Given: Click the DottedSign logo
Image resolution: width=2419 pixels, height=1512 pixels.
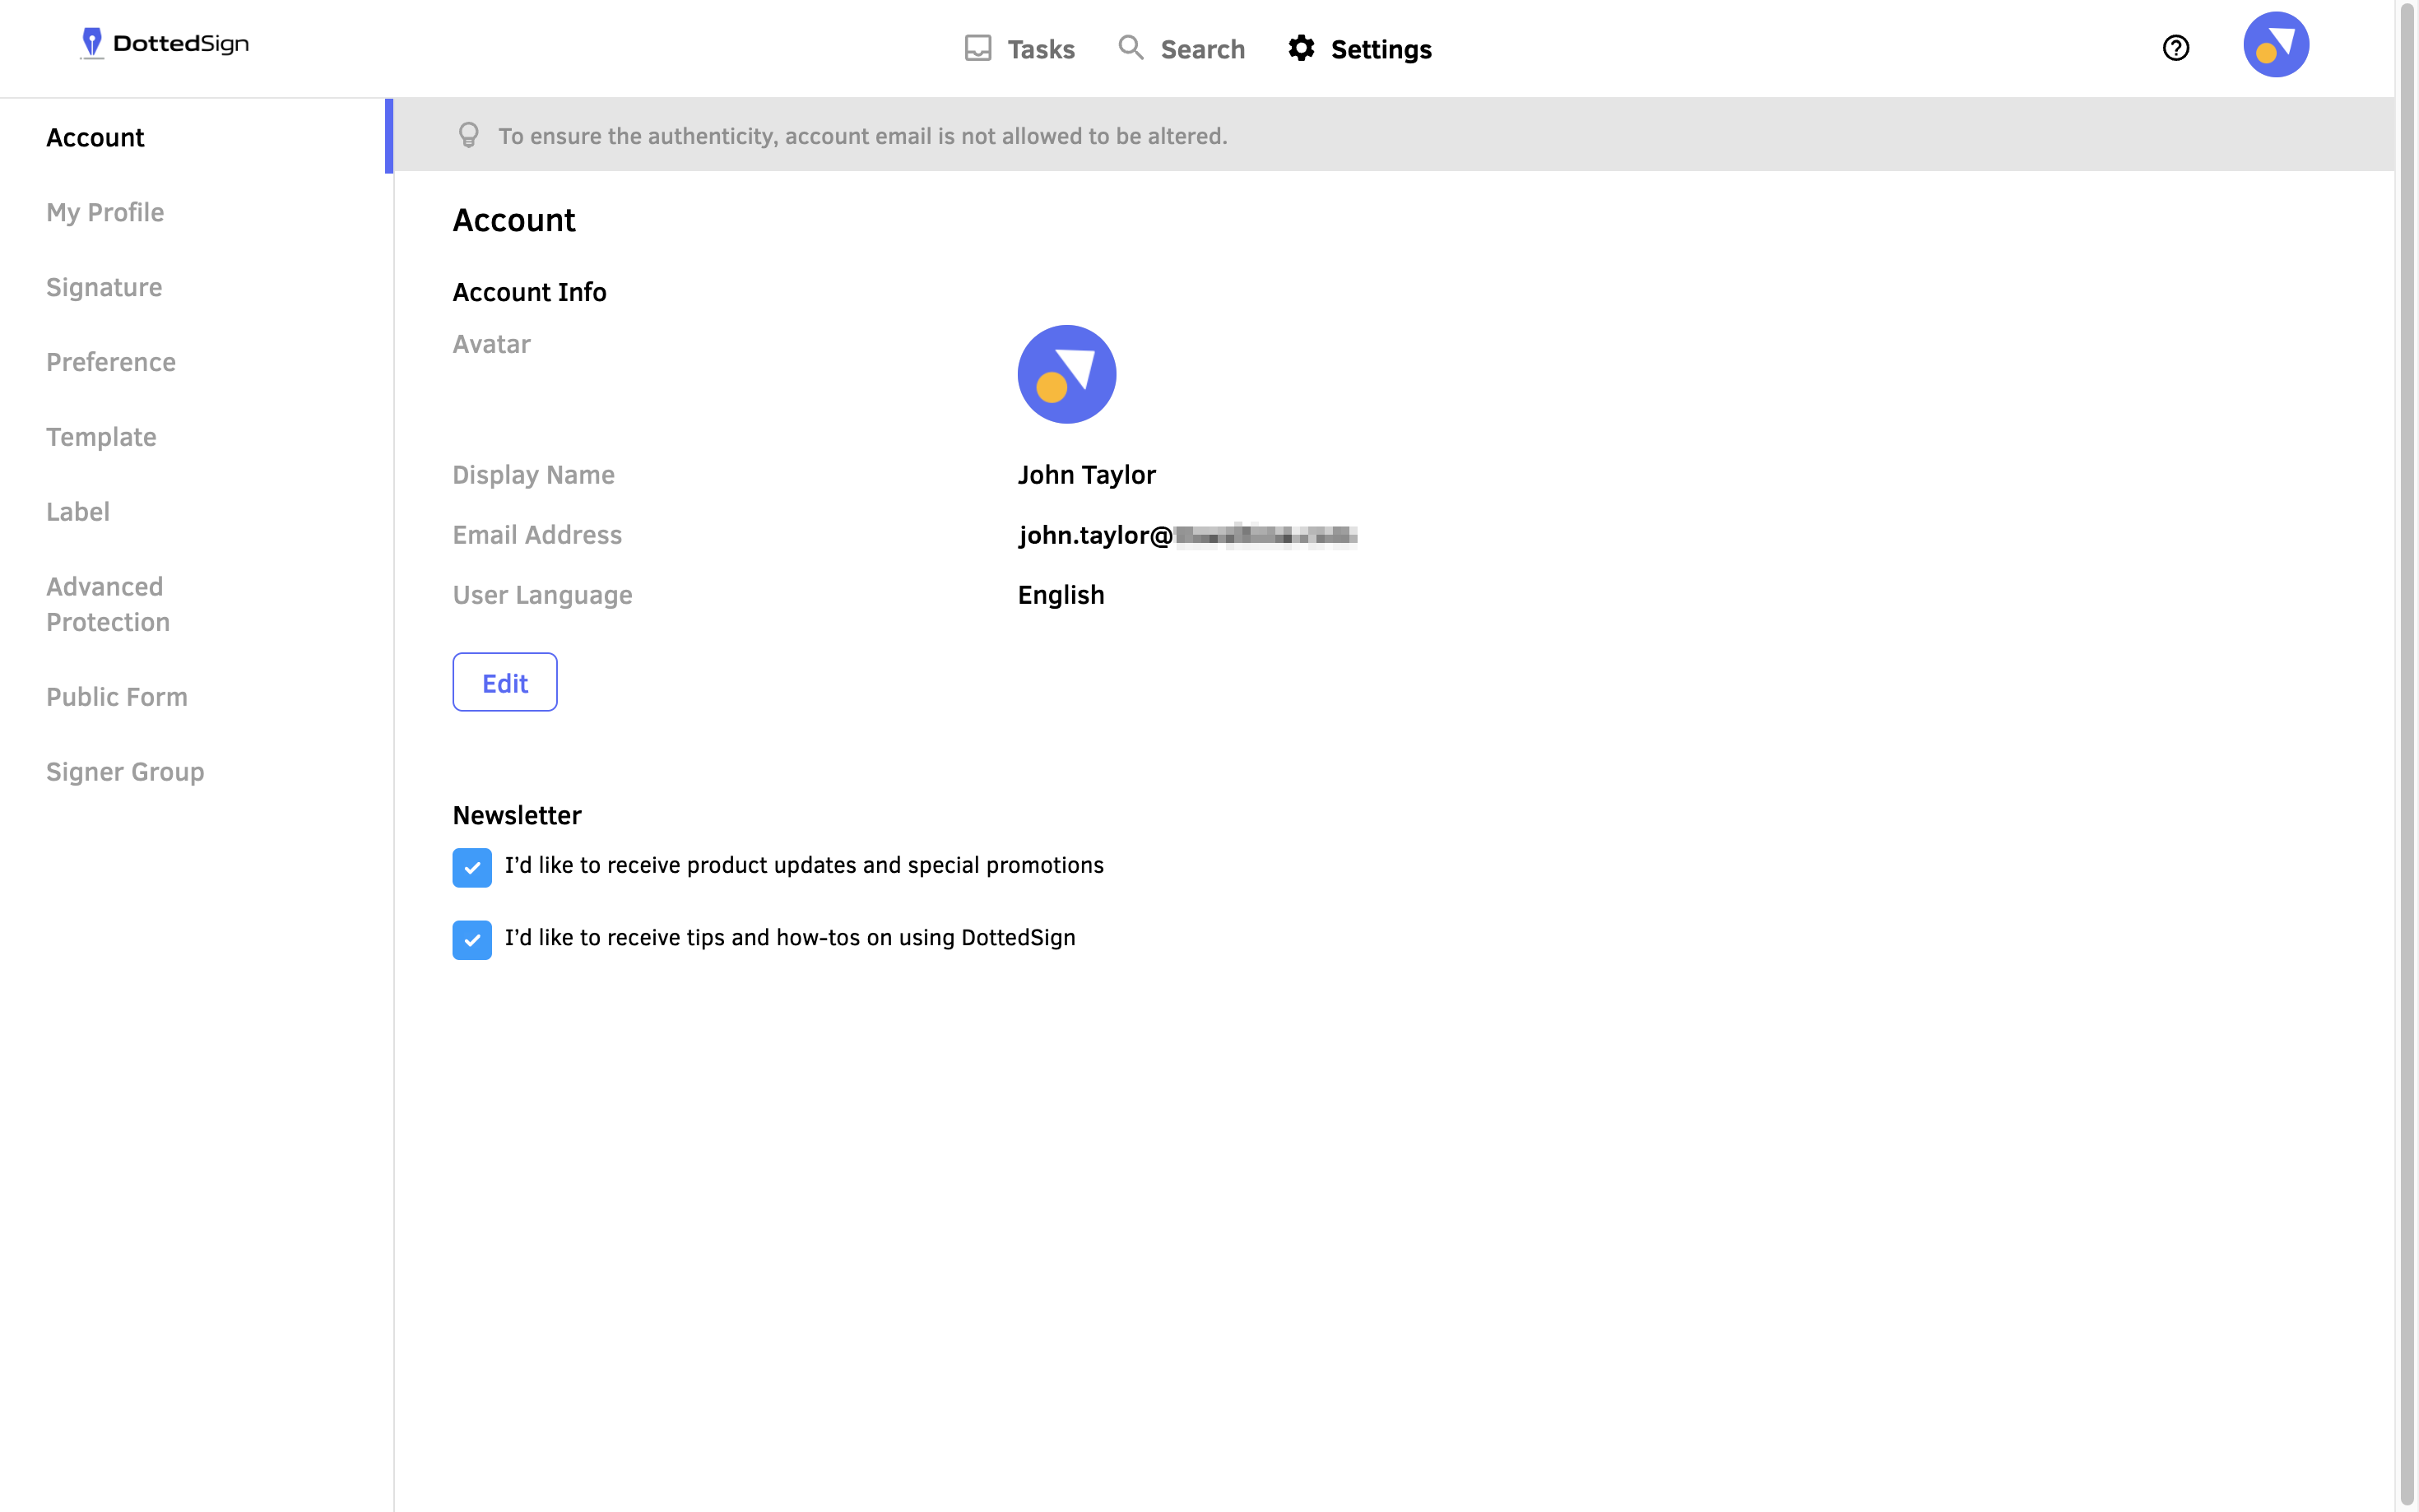Looking at the screenshot, I should click(x=165, y=44).
